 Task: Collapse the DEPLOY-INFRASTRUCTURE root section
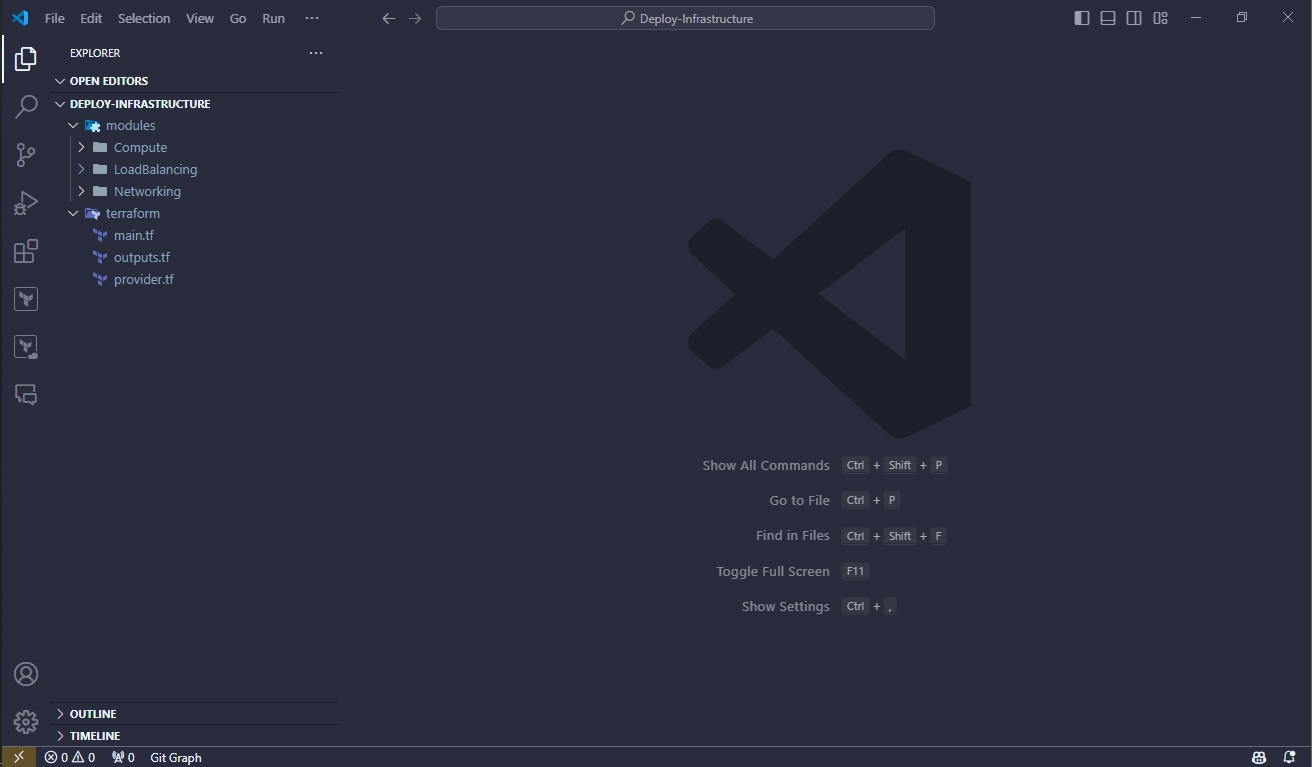coord(60,104)
